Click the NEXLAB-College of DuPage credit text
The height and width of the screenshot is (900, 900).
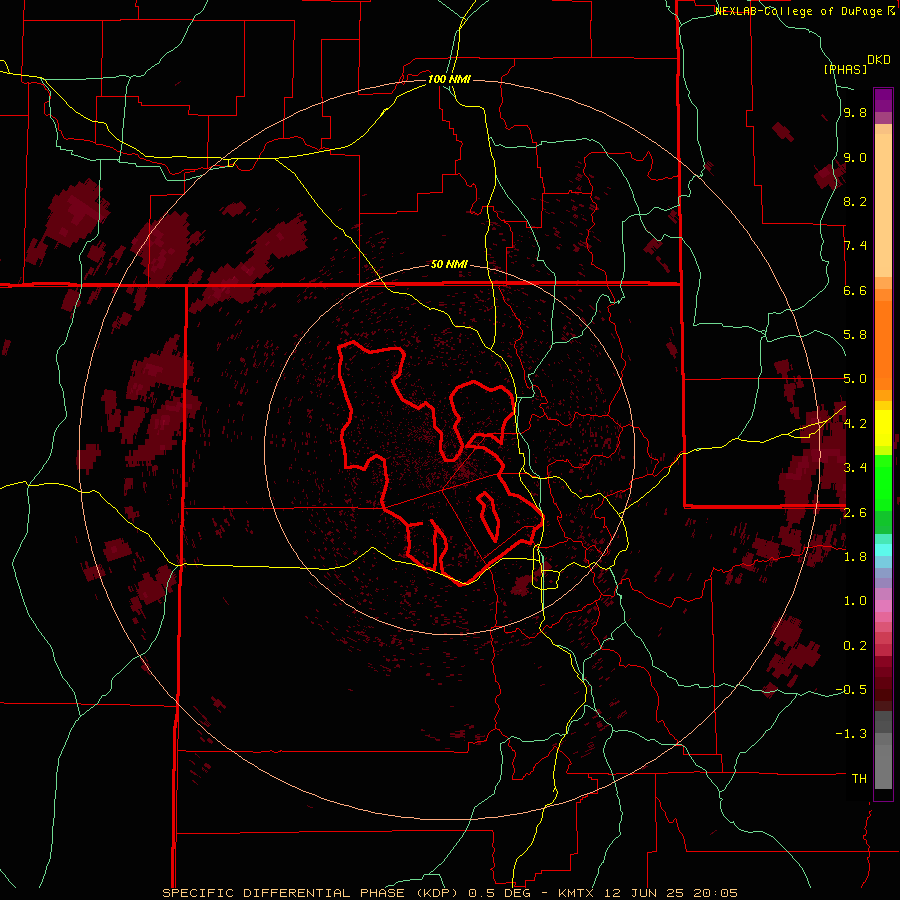click(805, 11)
